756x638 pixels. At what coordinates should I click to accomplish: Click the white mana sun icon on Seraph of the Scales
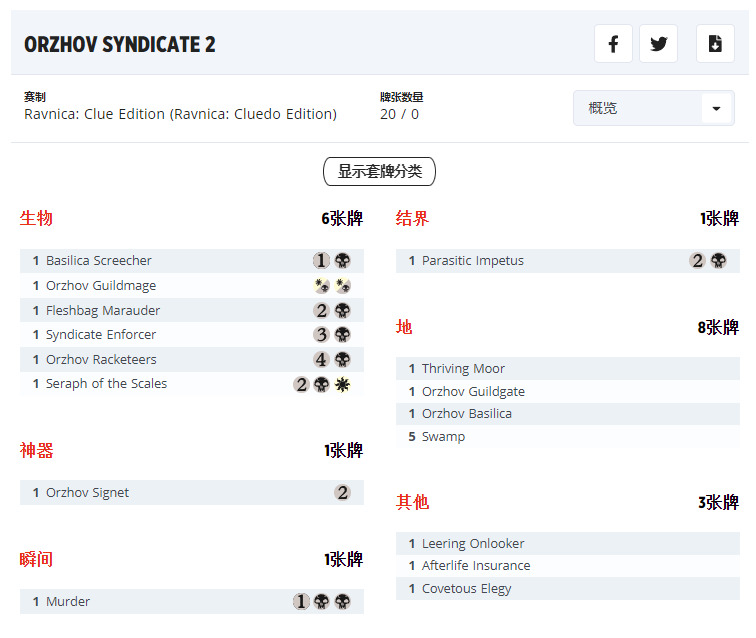pyautogui.click(x=343, y=384)
